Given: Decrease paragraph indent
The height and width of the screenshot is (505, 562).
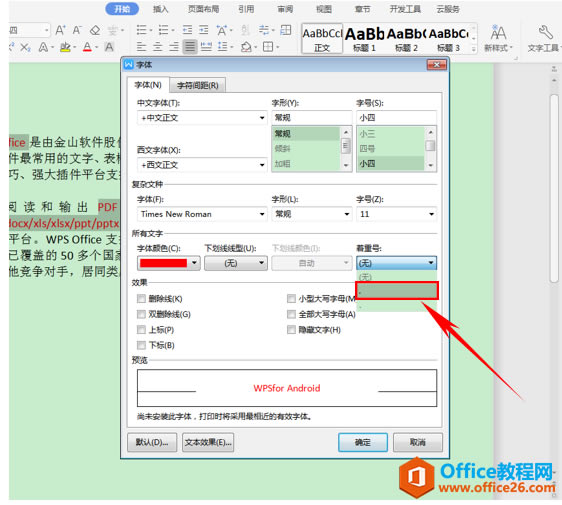Looking at the screenshot, I should coord(187,30).
